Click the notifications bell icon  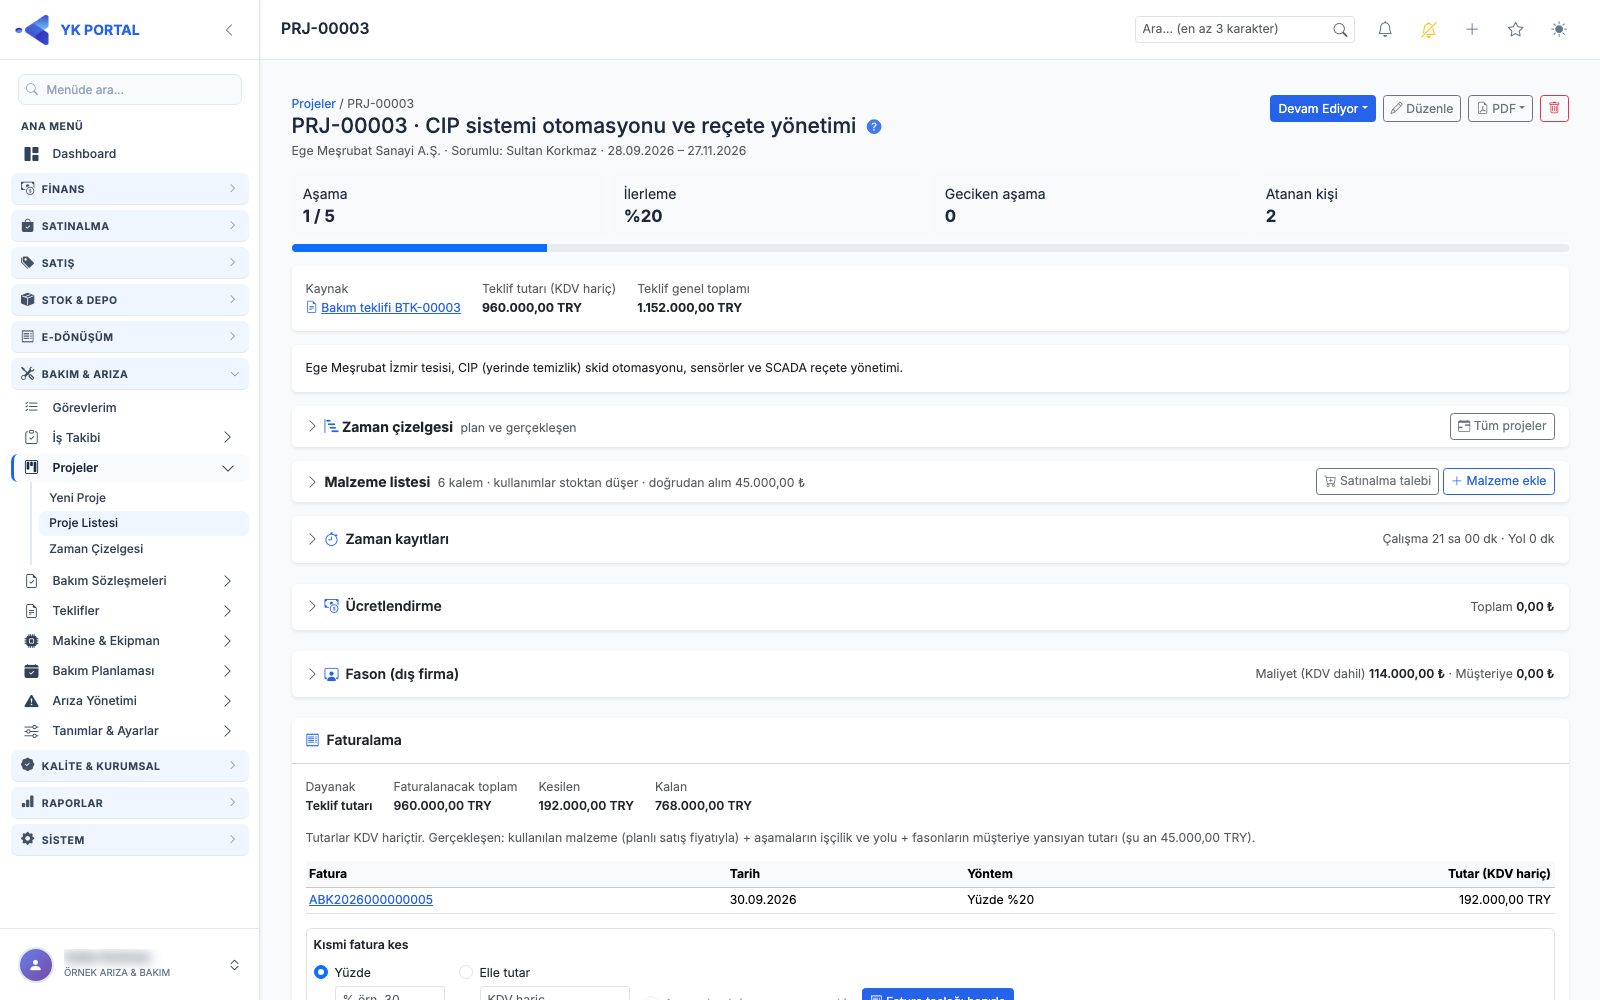1385,29
